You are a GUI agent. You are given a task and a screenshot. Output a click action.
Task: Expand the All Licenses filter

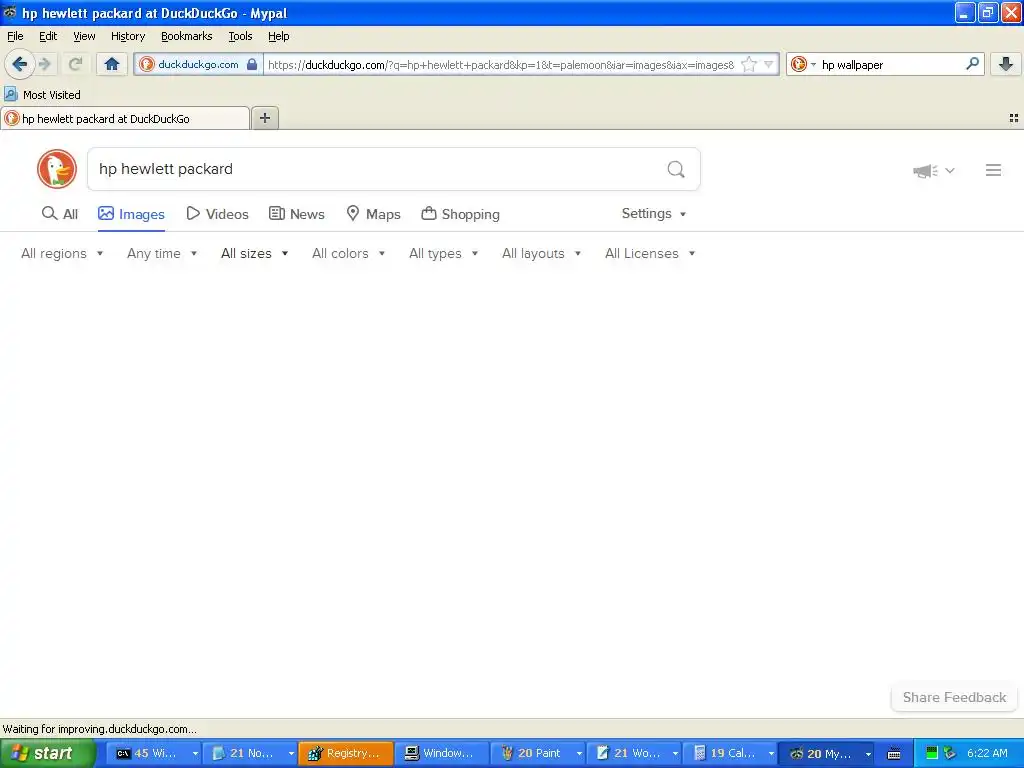pos(650,253)
